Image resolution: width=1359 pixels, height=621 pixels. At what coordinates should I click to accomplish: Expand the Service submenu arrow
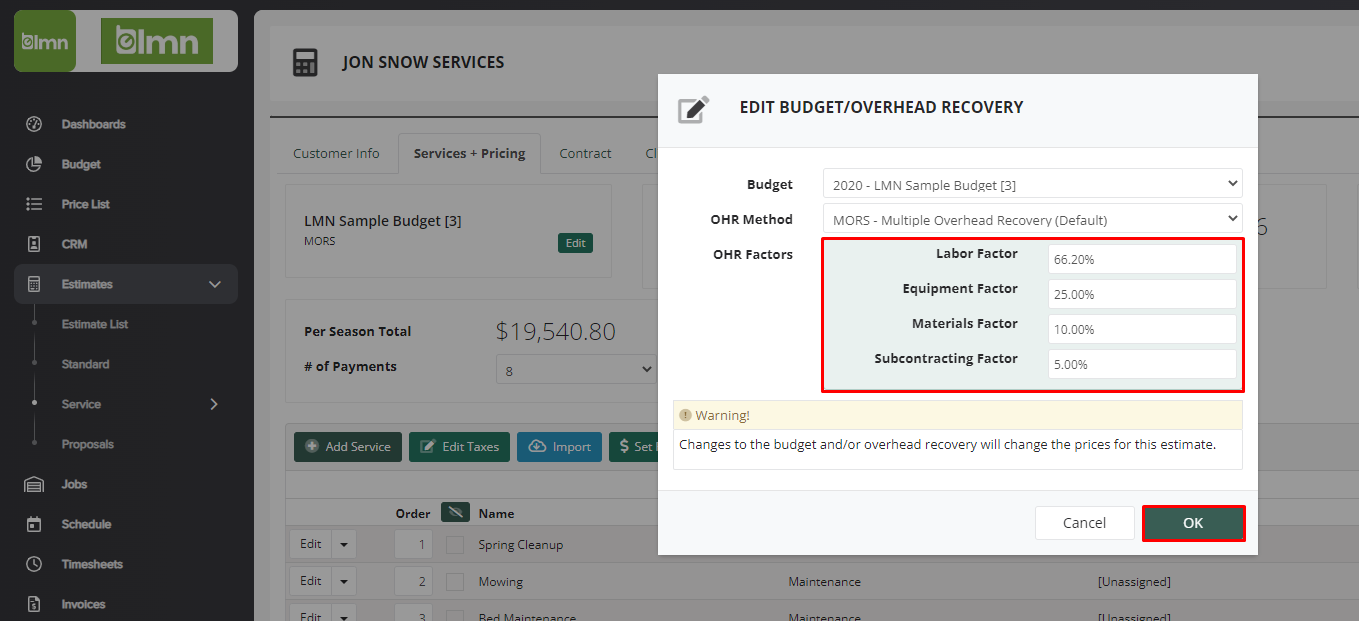click(x=214, y=404)
